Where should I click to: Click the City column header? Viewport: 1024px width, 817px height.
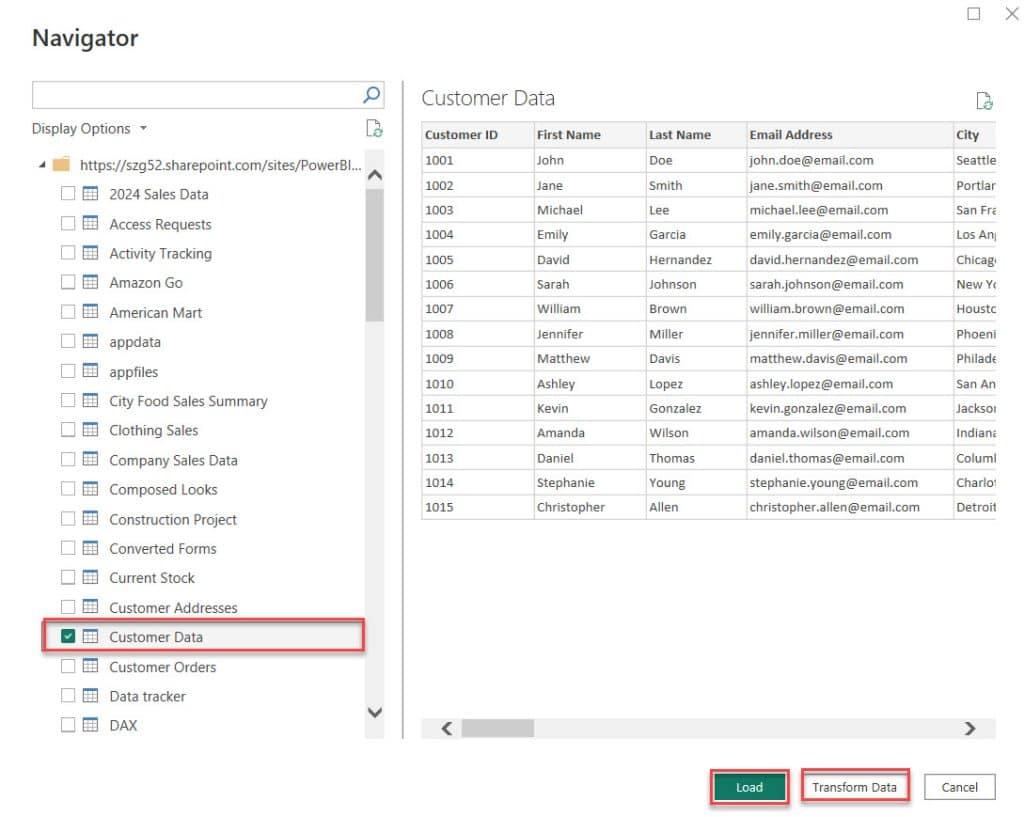[974, 135]
